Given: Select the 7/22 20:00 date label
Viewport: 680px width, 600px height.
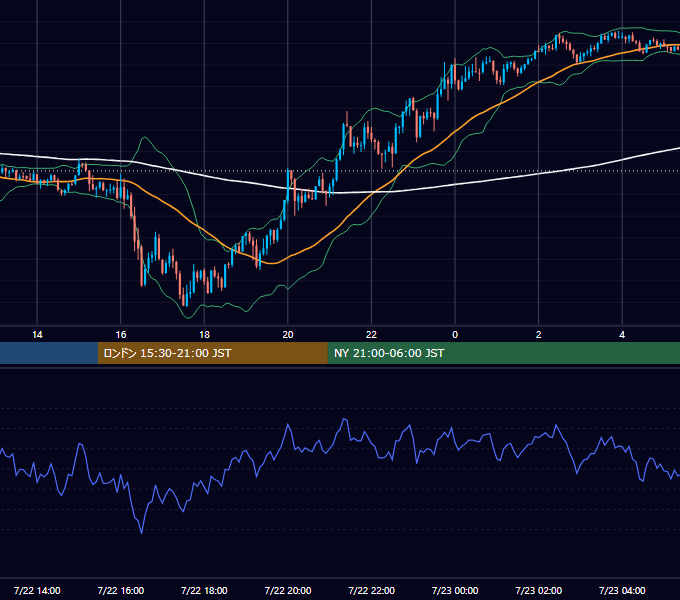Looking at the screenshot, I should point(288,590).
